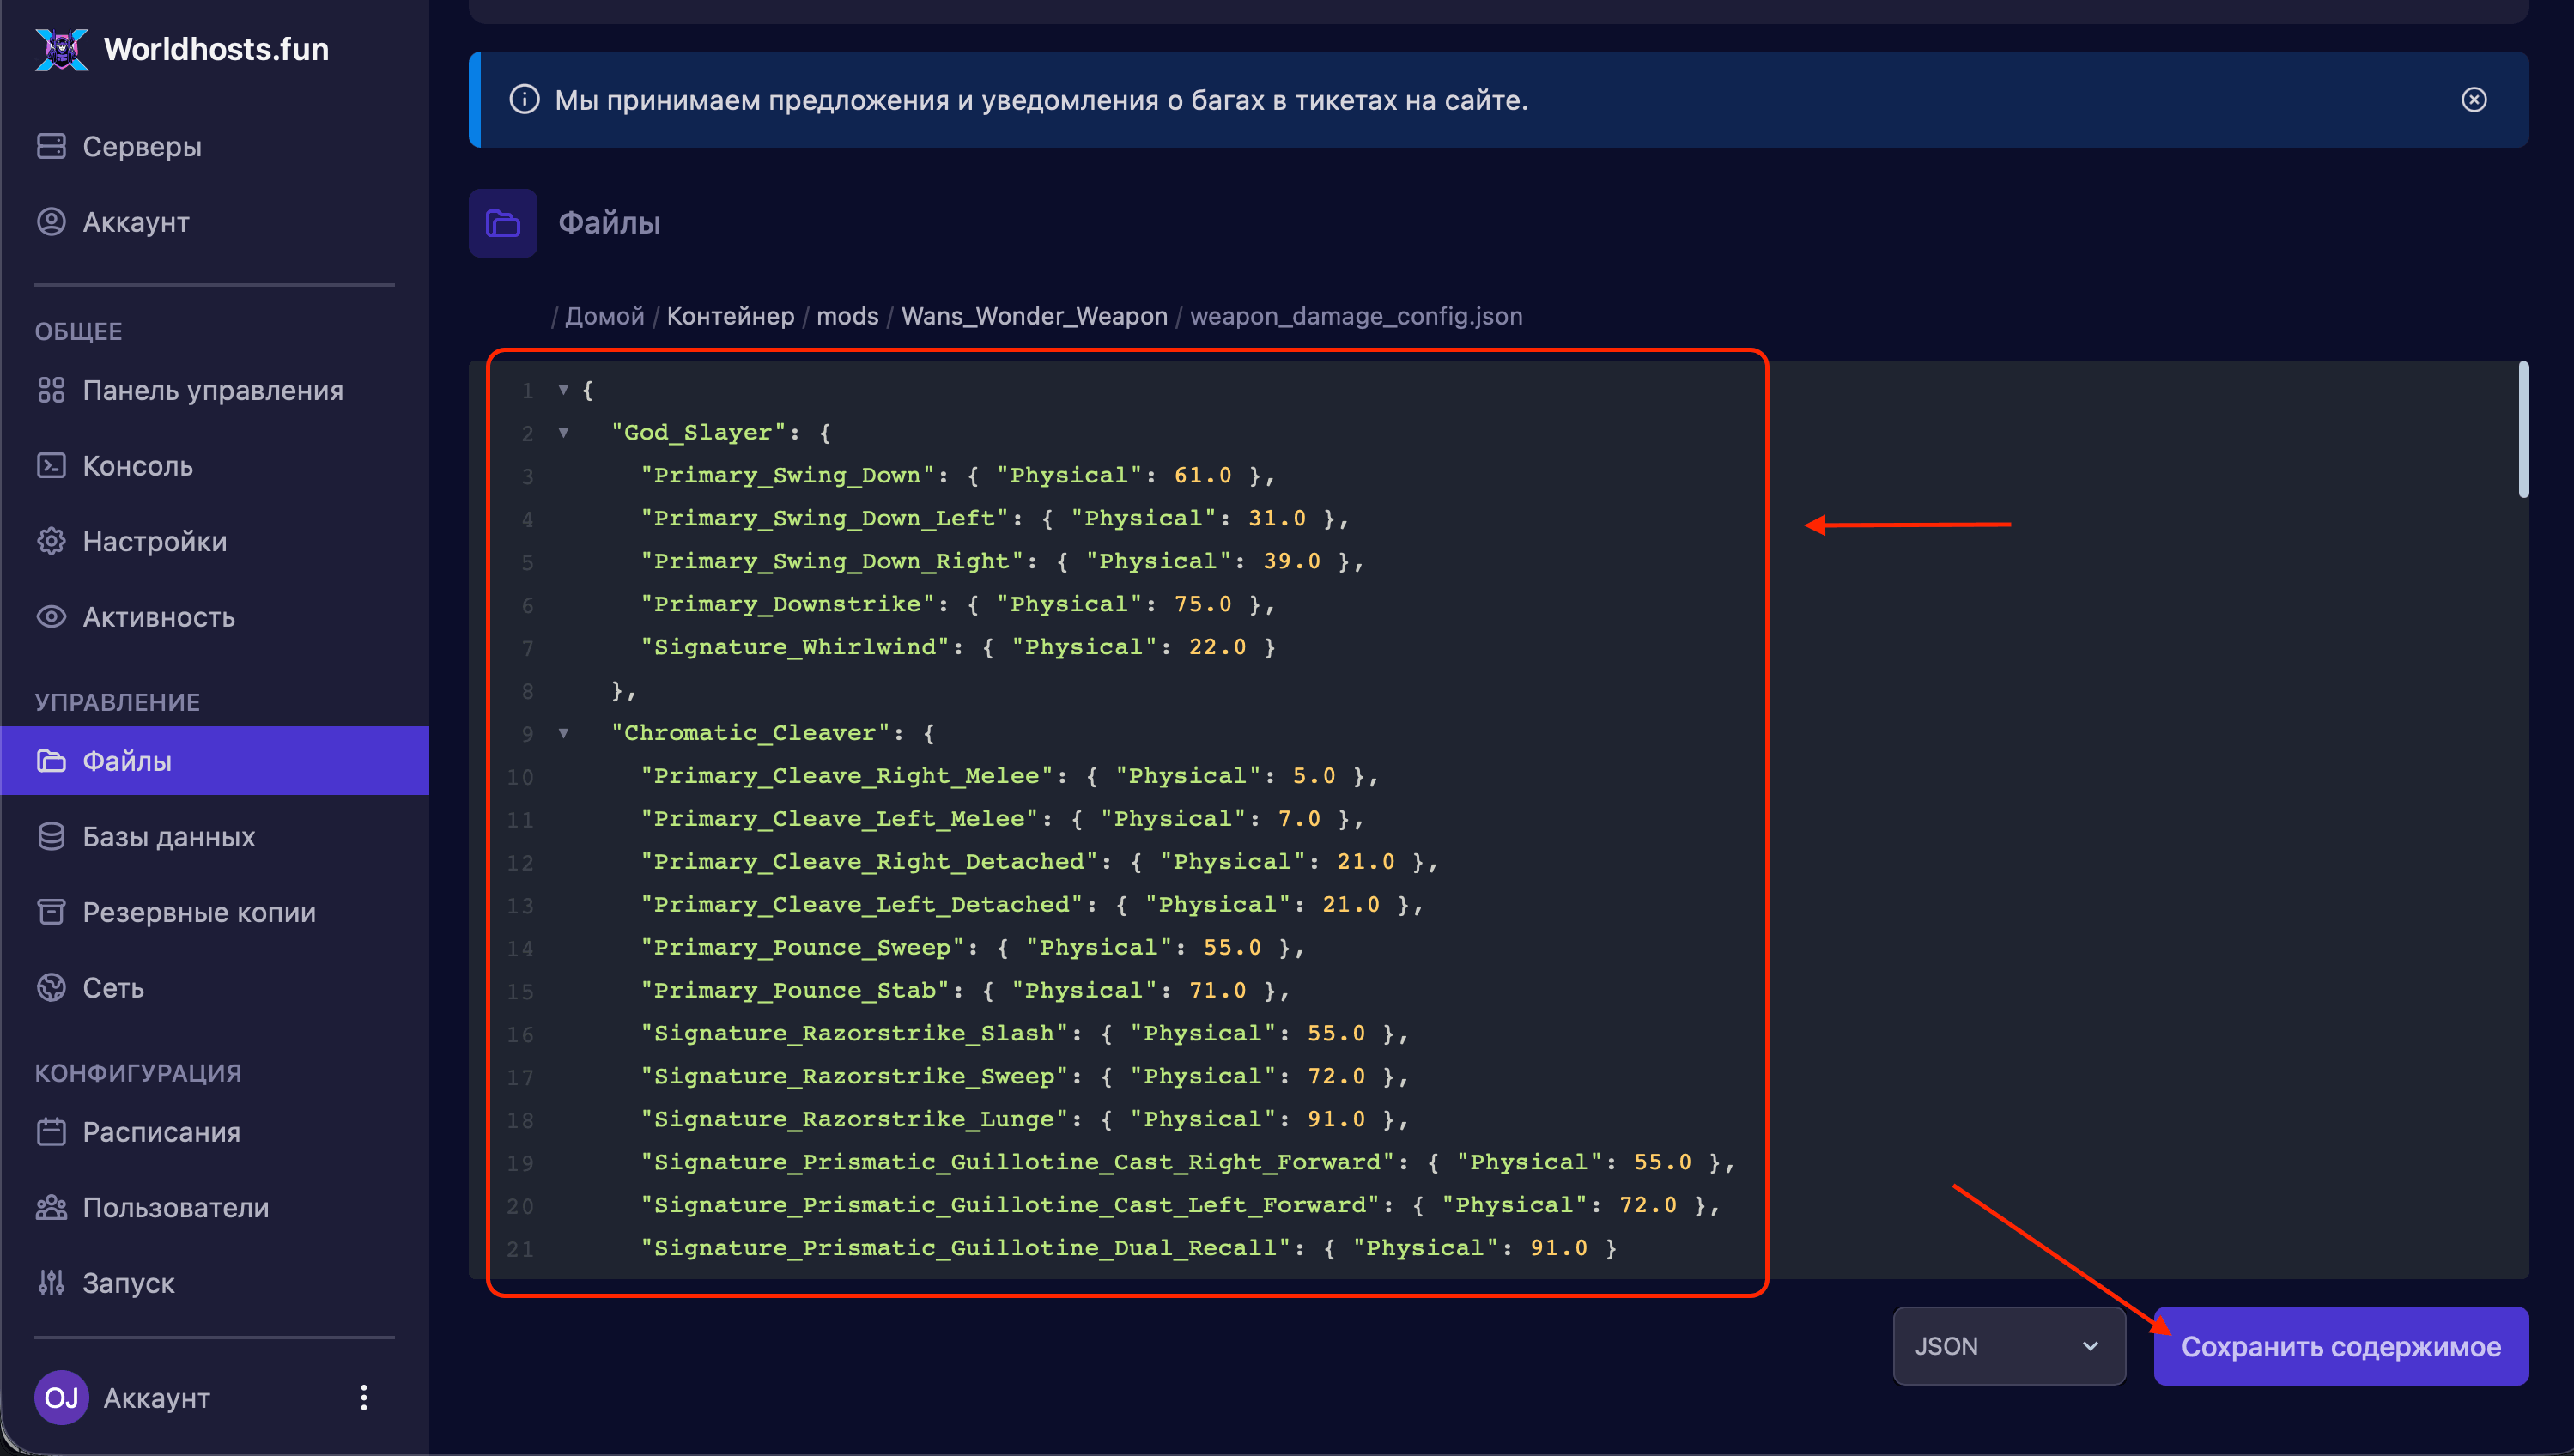Click the Worldhosts.fun logo icon
This screenshot has height=1456, width=2574.
tap(61, 49)
